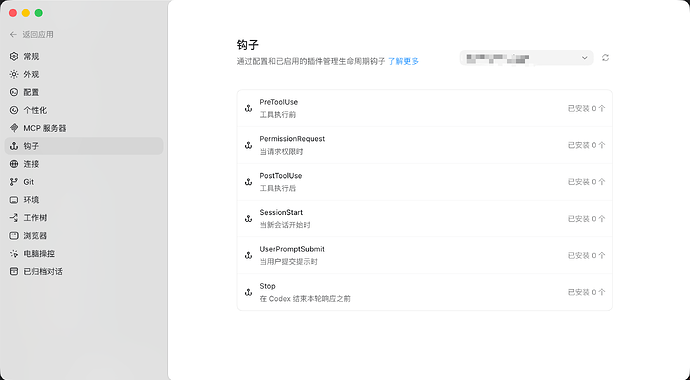
Task: Click the anchor icon in PreToolUse row
Action: (x=249, y=108)
